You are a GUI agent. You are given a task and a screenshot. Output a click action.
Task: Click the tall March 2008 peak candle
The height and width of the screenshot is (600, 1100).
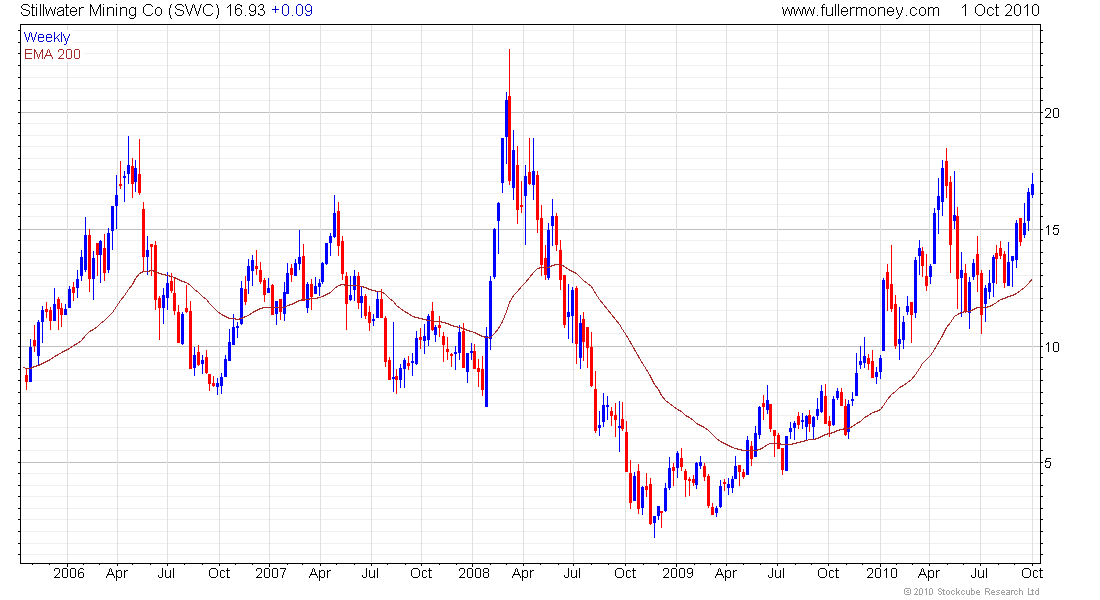(x=509, y=116)
